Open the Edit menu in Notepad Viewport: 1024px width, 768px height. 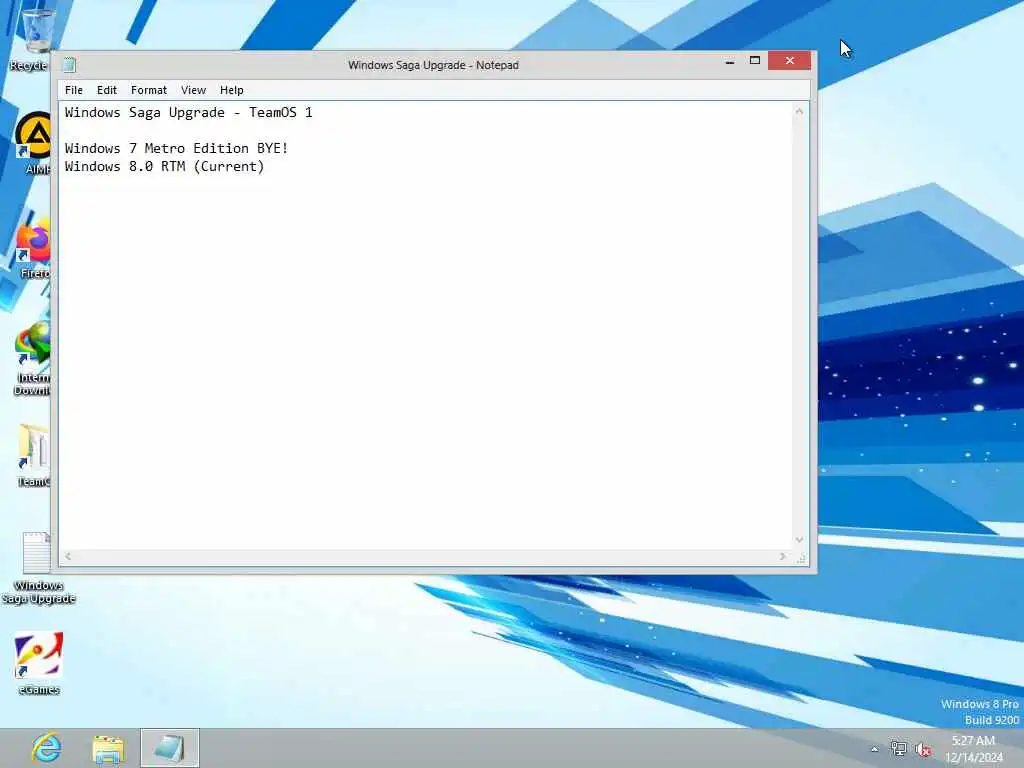click(106, 90)
